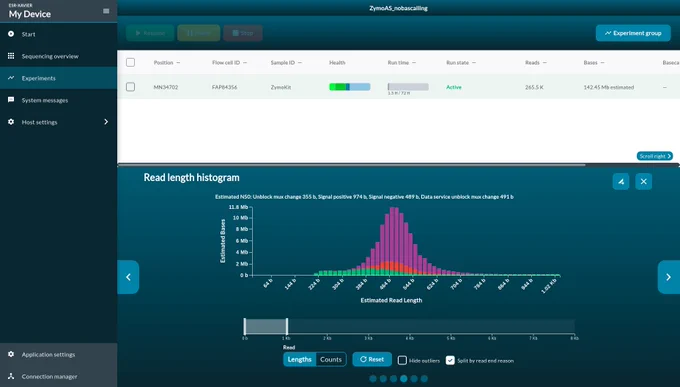Click the chart edit icon beside histogram close
Viewport: 680px width, 387px height.
point(621,181)
